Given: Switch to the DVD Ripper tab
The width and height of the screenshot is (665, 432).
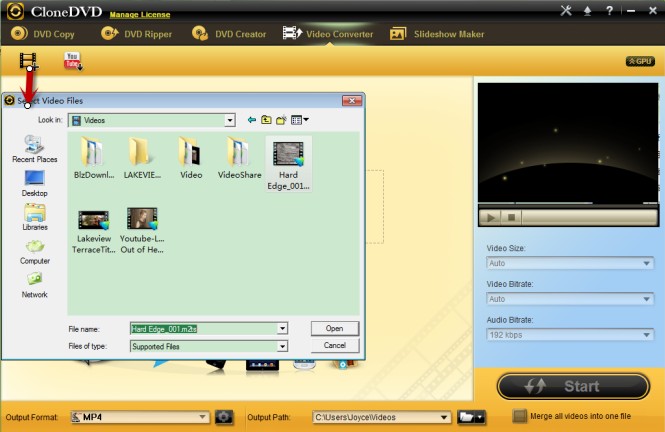Looking at the screenshot, I should pos(137,34).
